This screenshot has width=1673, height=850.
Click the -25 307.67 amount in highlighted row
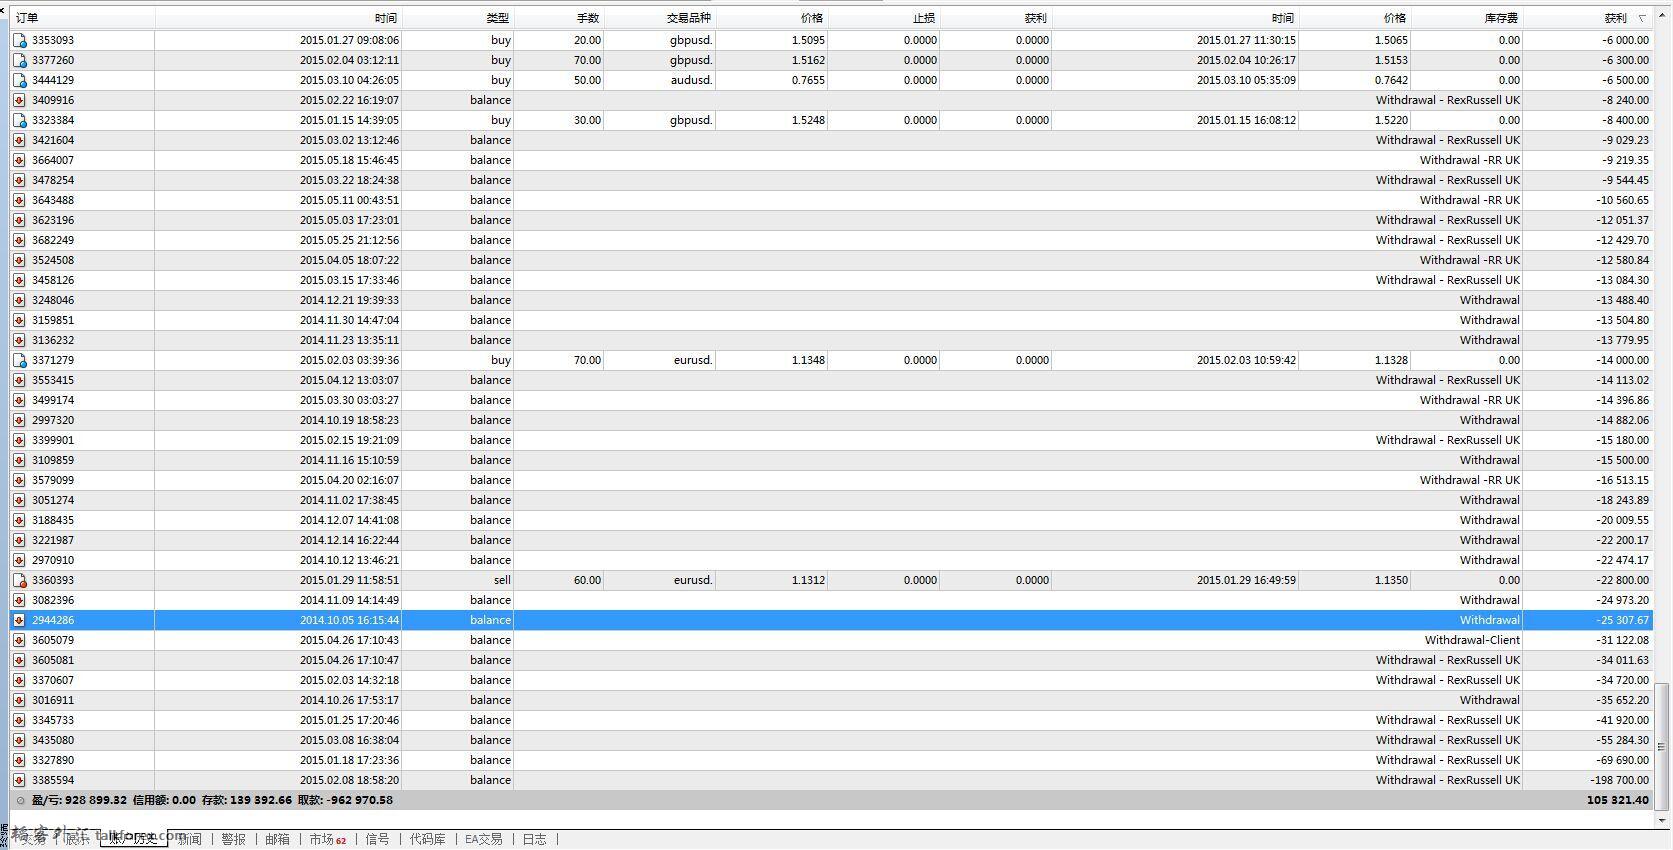pos(1622,620)
